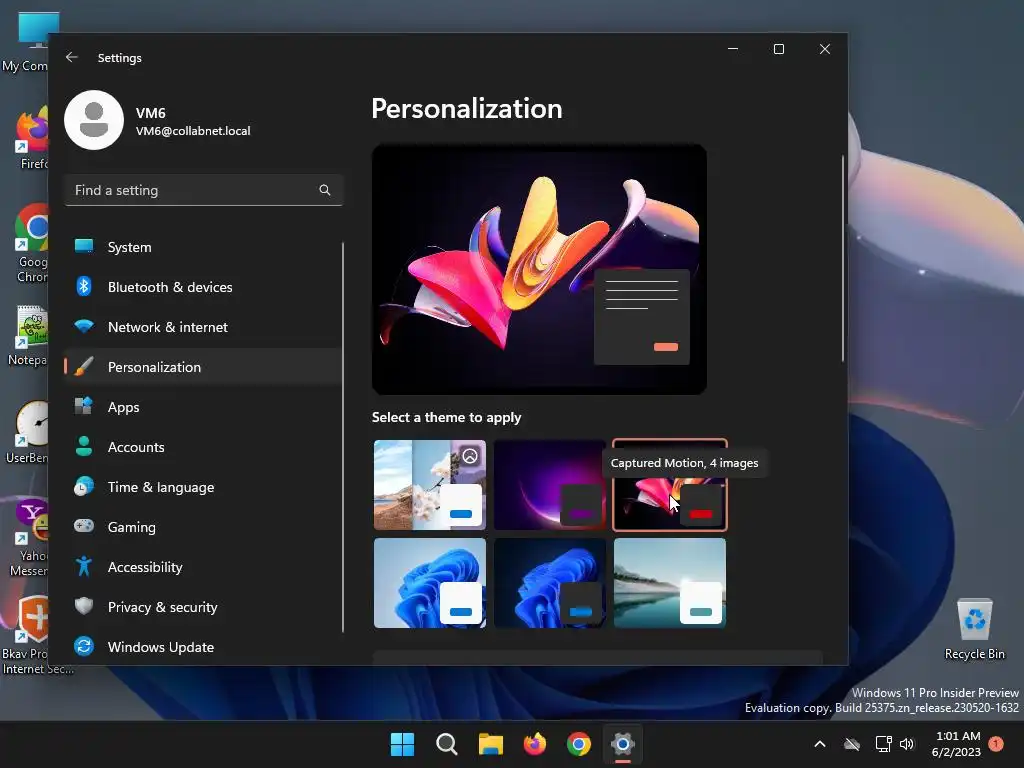Apply the Windows Spotlight beach theme
This screenshot has width=1024, height=768.
coord(430,485)
